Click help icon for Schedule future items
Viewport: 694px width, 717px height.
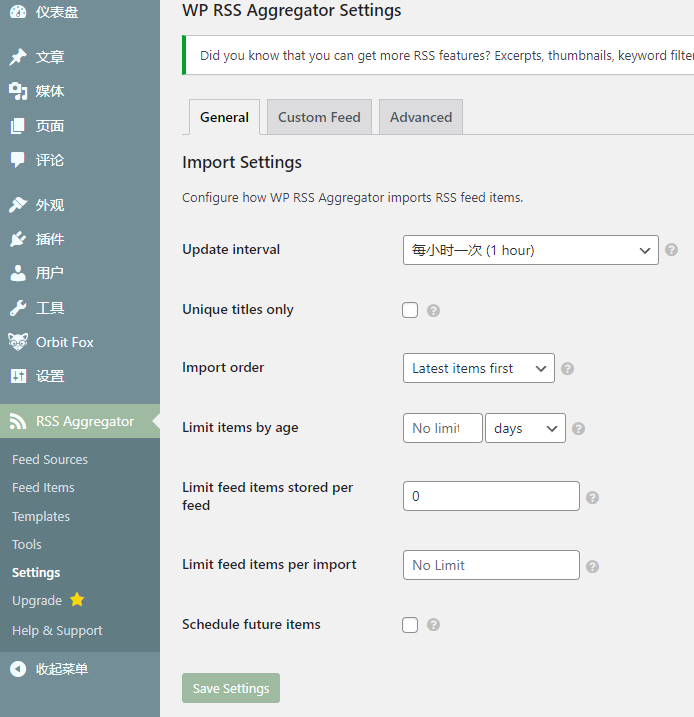(x=433, y=625)
